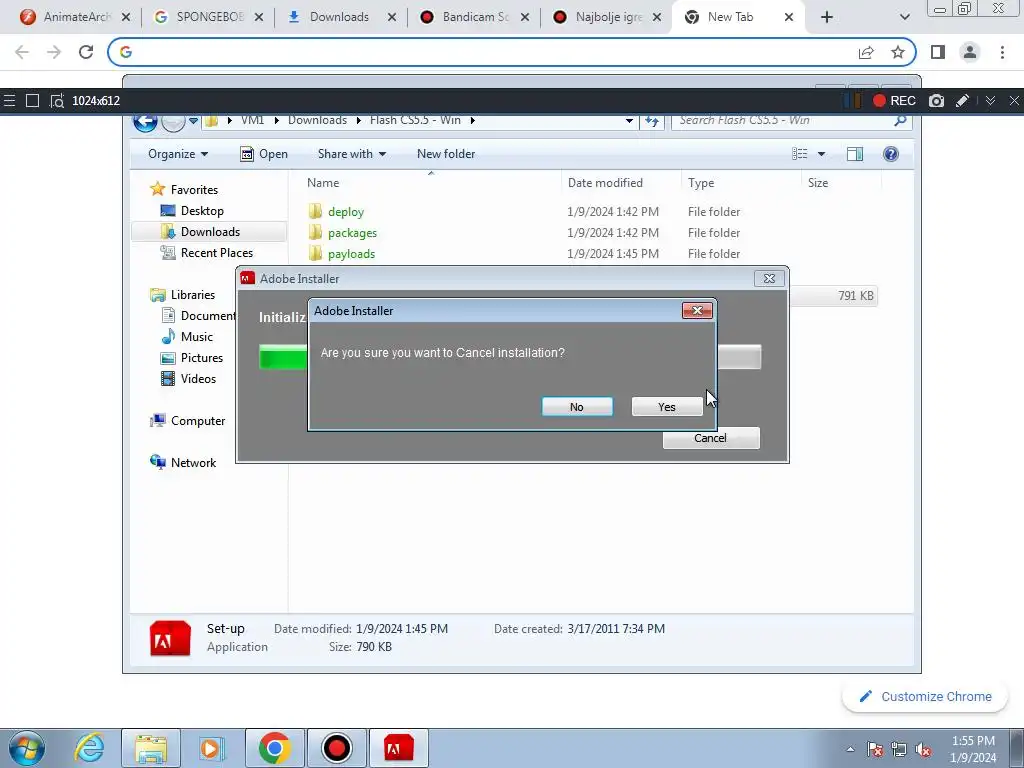Open the deploy folder
Image resolution: width=1024 pixels, height=768 pixels.
tap(345, 212)
